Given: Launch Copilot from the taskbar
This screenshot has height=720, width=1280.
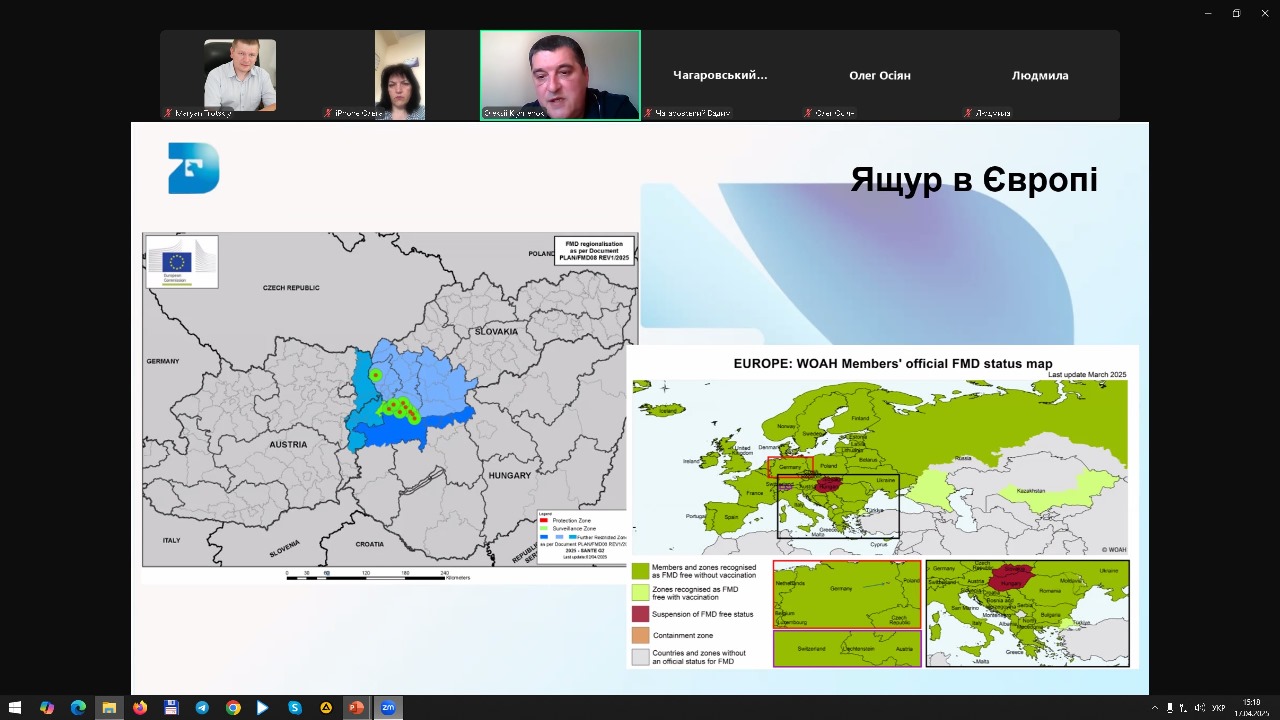Looking at the screenshot, I should click(47, 707).
